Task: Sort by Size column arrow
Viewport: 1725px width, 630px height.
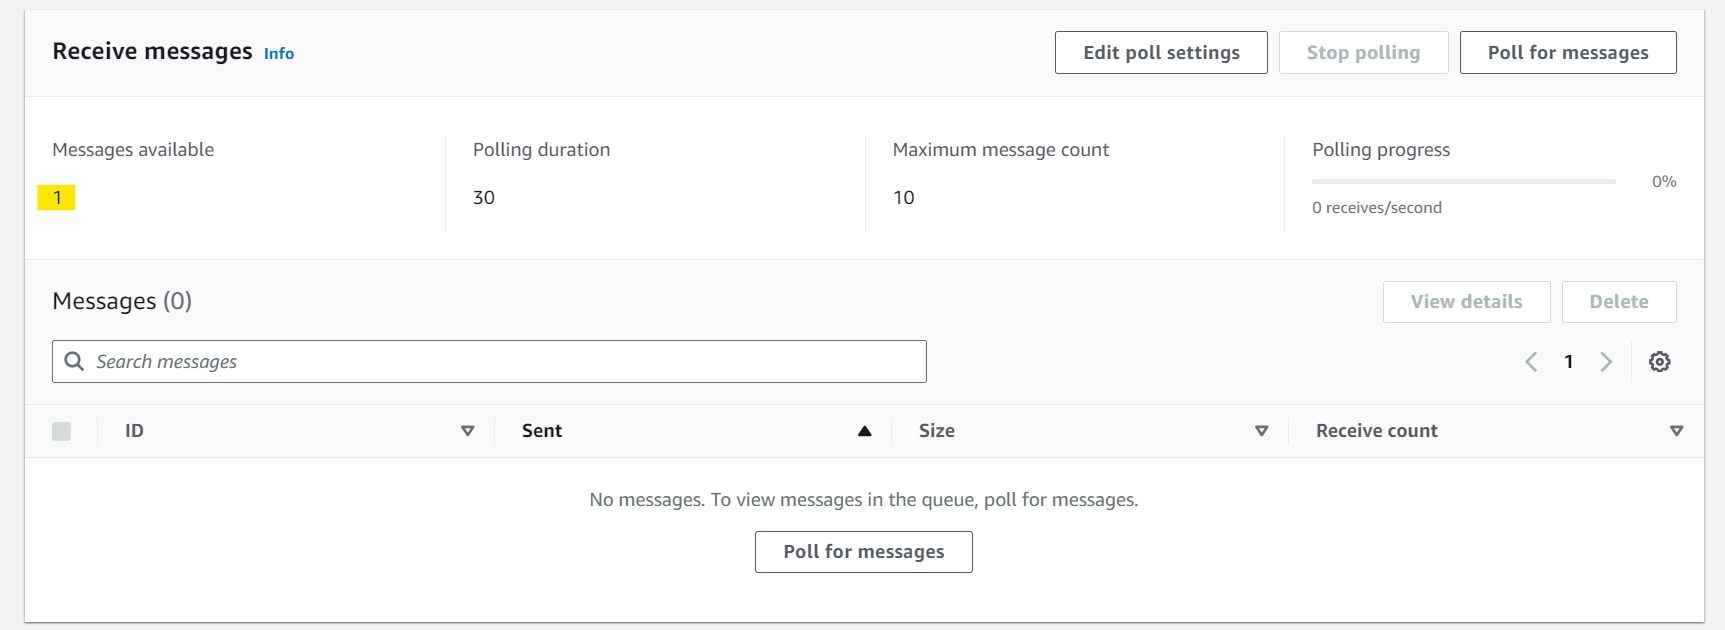Action: (x=1261, y=431)
